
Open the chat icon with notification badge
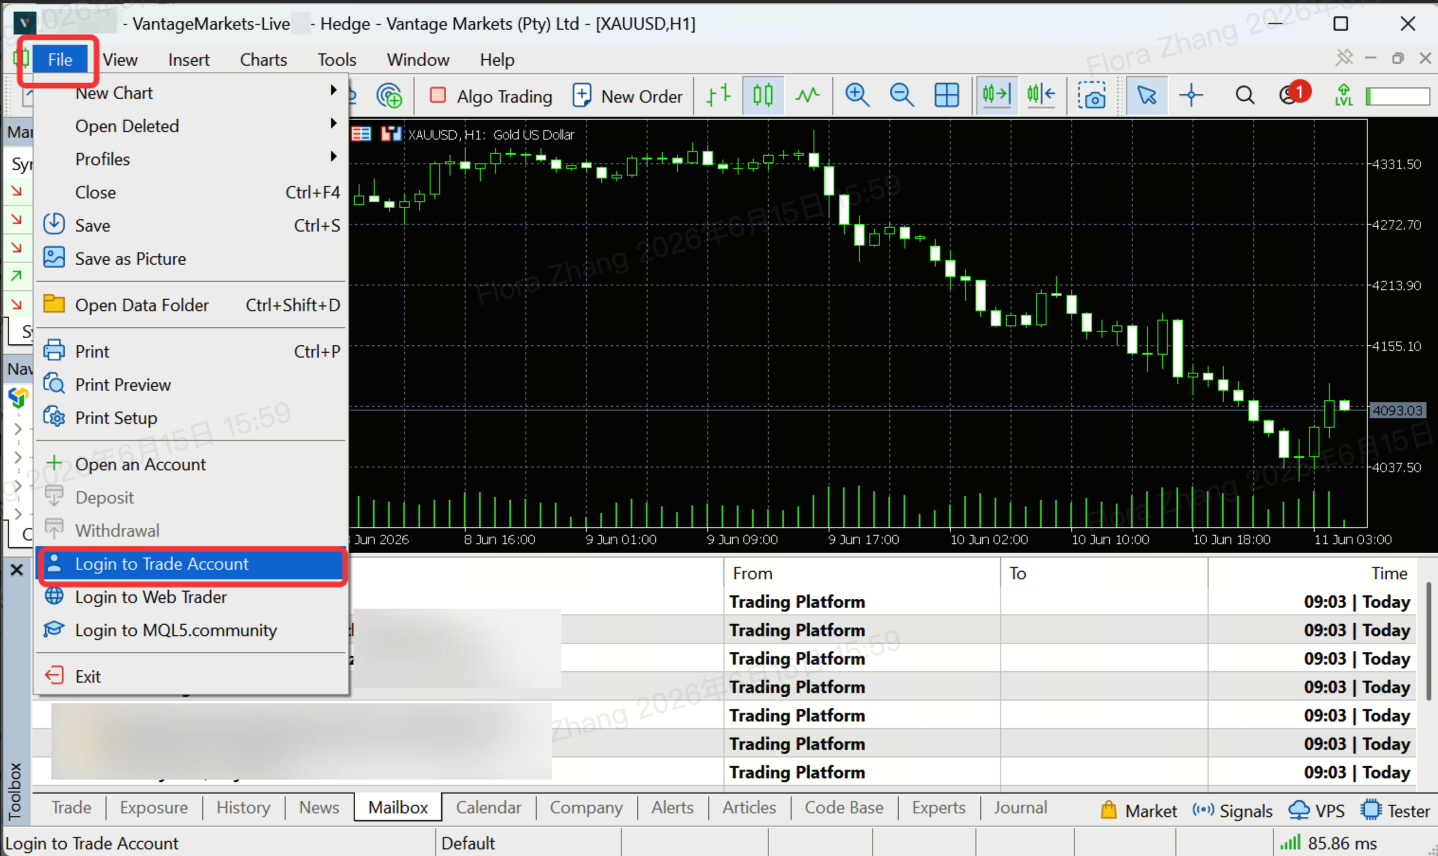pos(1294,94)
